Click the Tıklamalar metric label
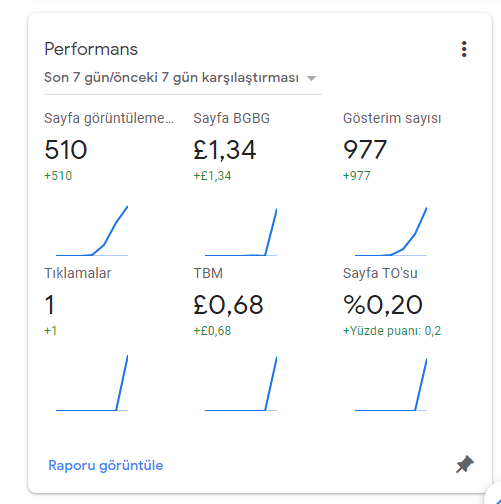 click(78, 273)
